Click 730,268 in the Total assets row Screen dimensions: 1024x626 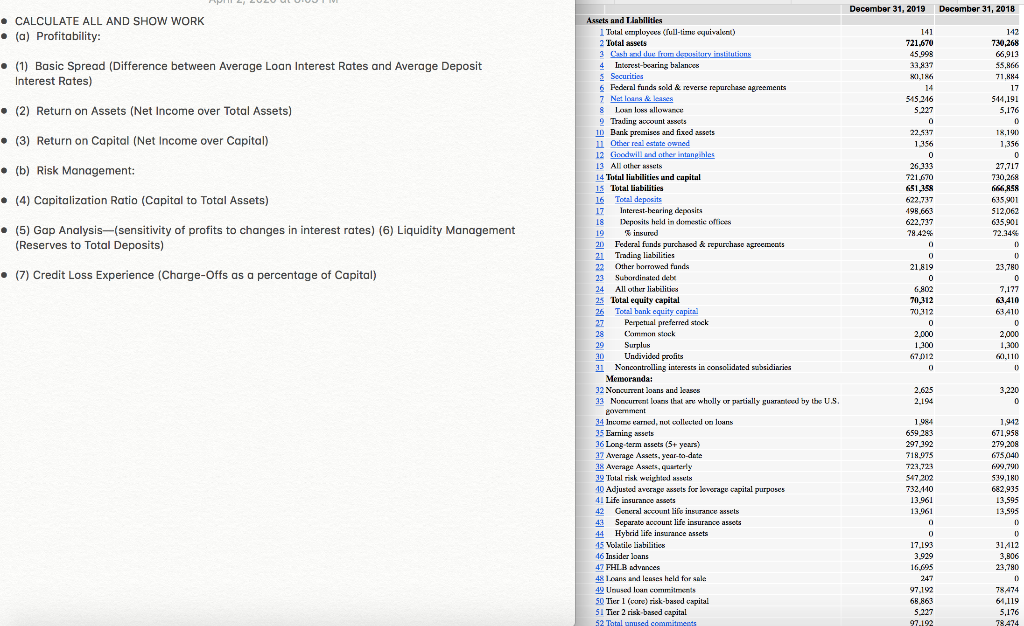point(1005,42)
